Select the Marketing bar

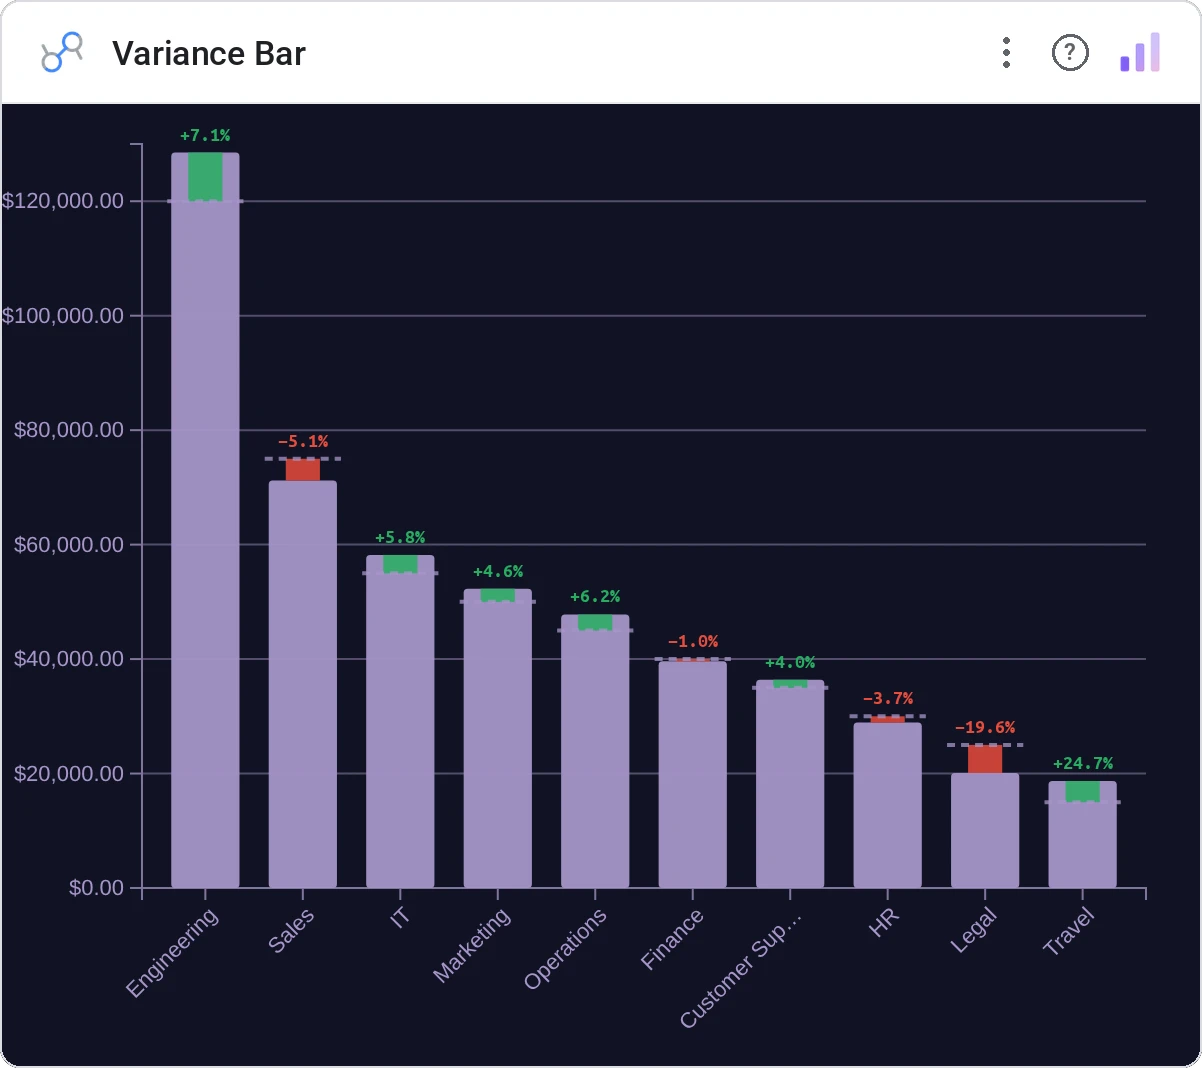point(498,738)
